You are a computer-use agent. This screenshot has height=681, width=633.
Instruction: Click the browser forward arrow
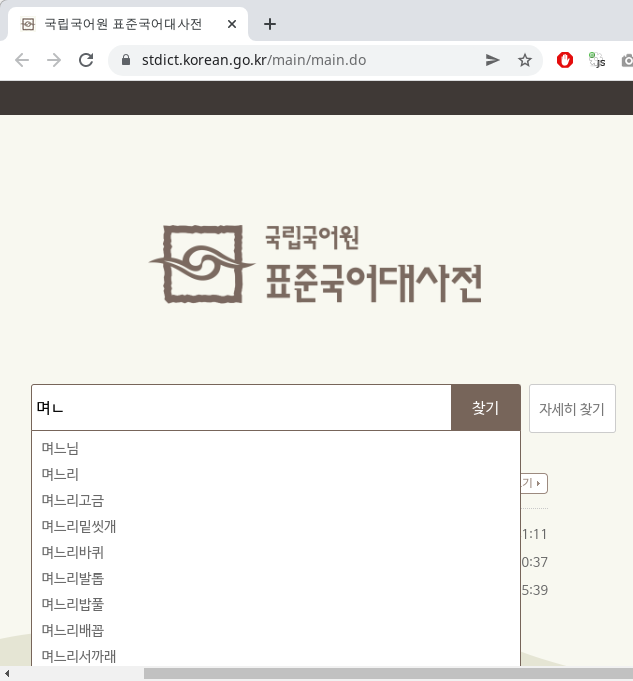coord(54,60)
